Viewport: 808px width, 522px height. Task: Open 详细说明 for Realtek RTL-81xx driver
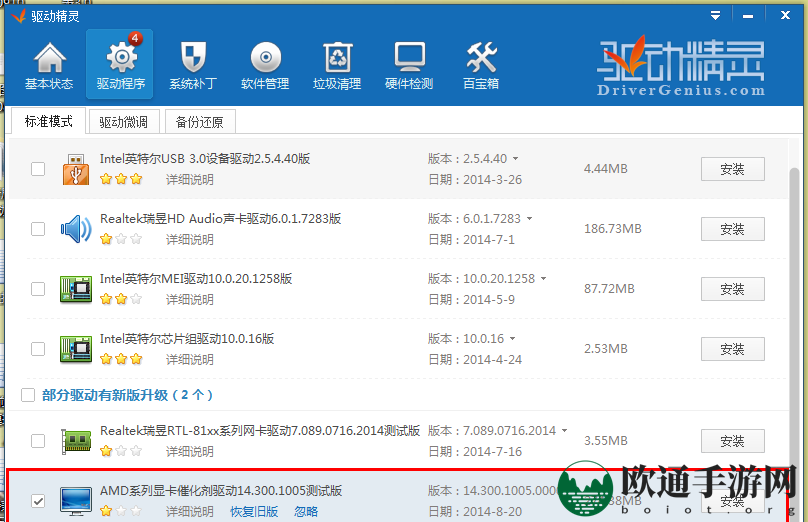190,451
